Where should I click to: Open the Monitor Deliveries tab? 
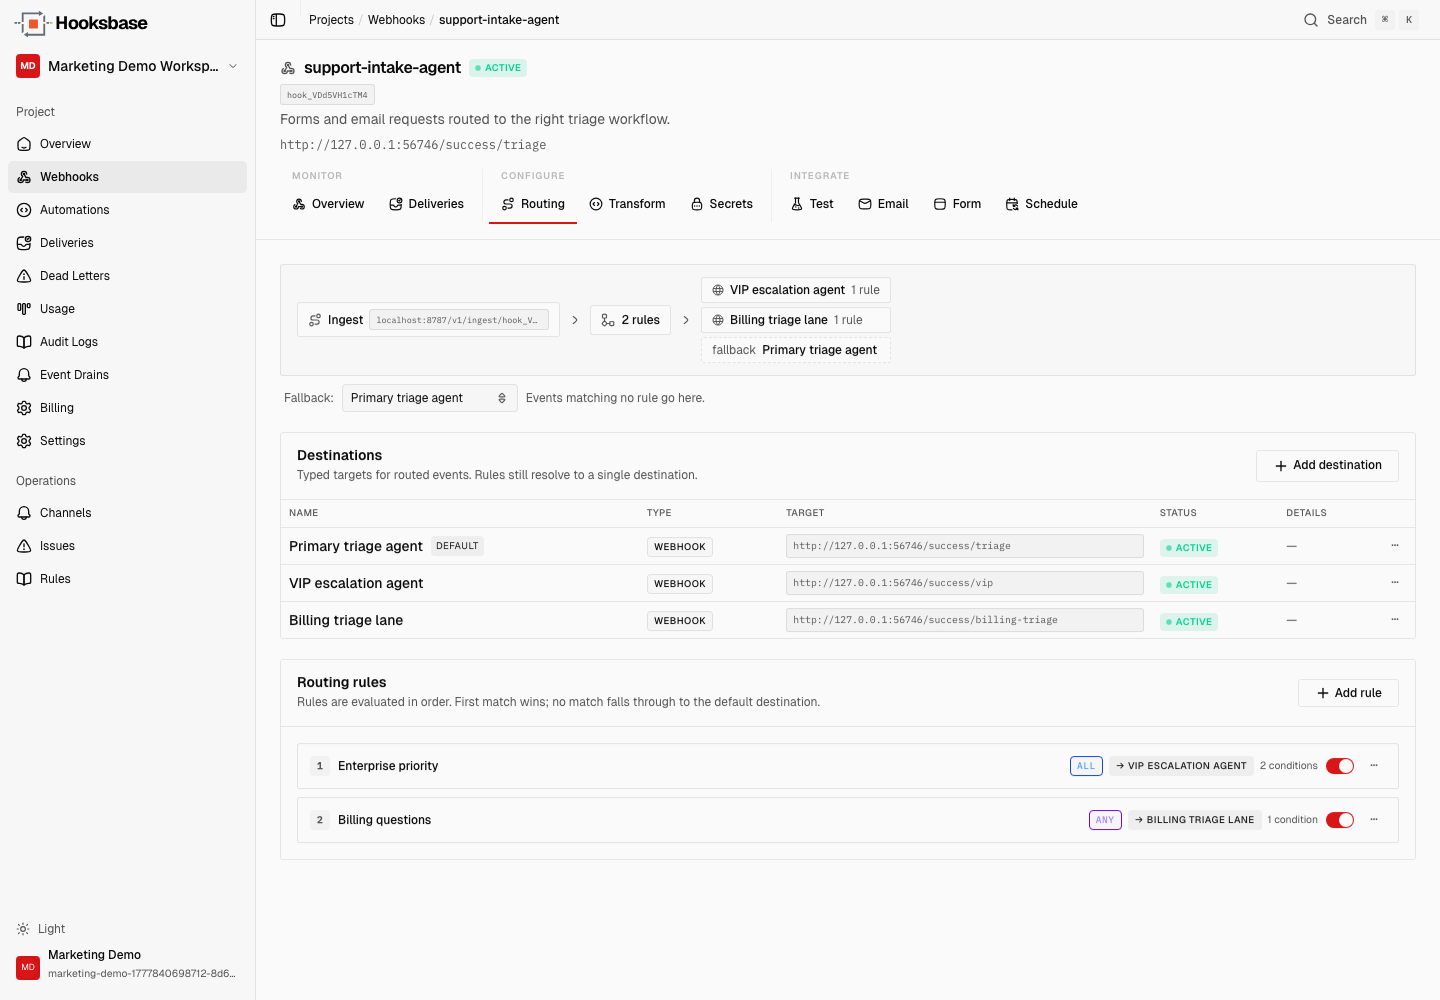[x=426, y=204]
